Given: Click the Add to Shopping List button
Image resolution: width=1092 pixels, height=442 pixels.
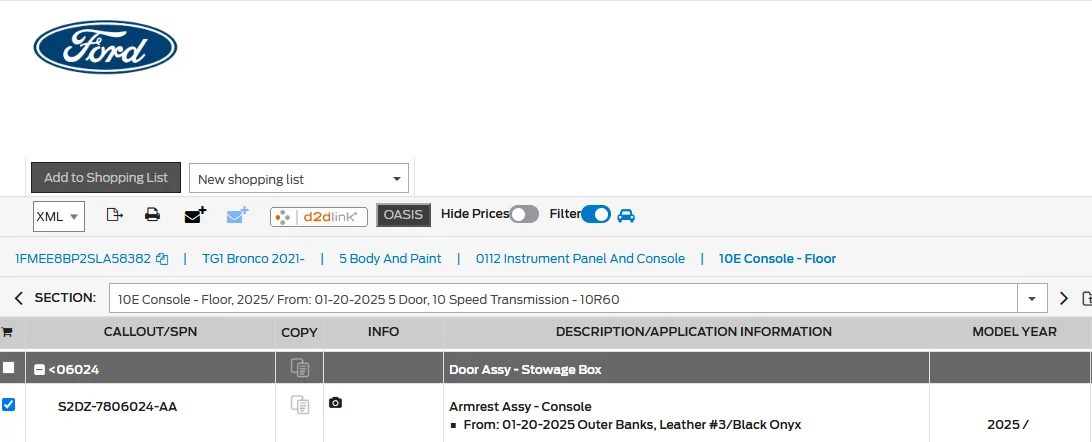Looking at the screenshot, I should [x=106, y=177].
